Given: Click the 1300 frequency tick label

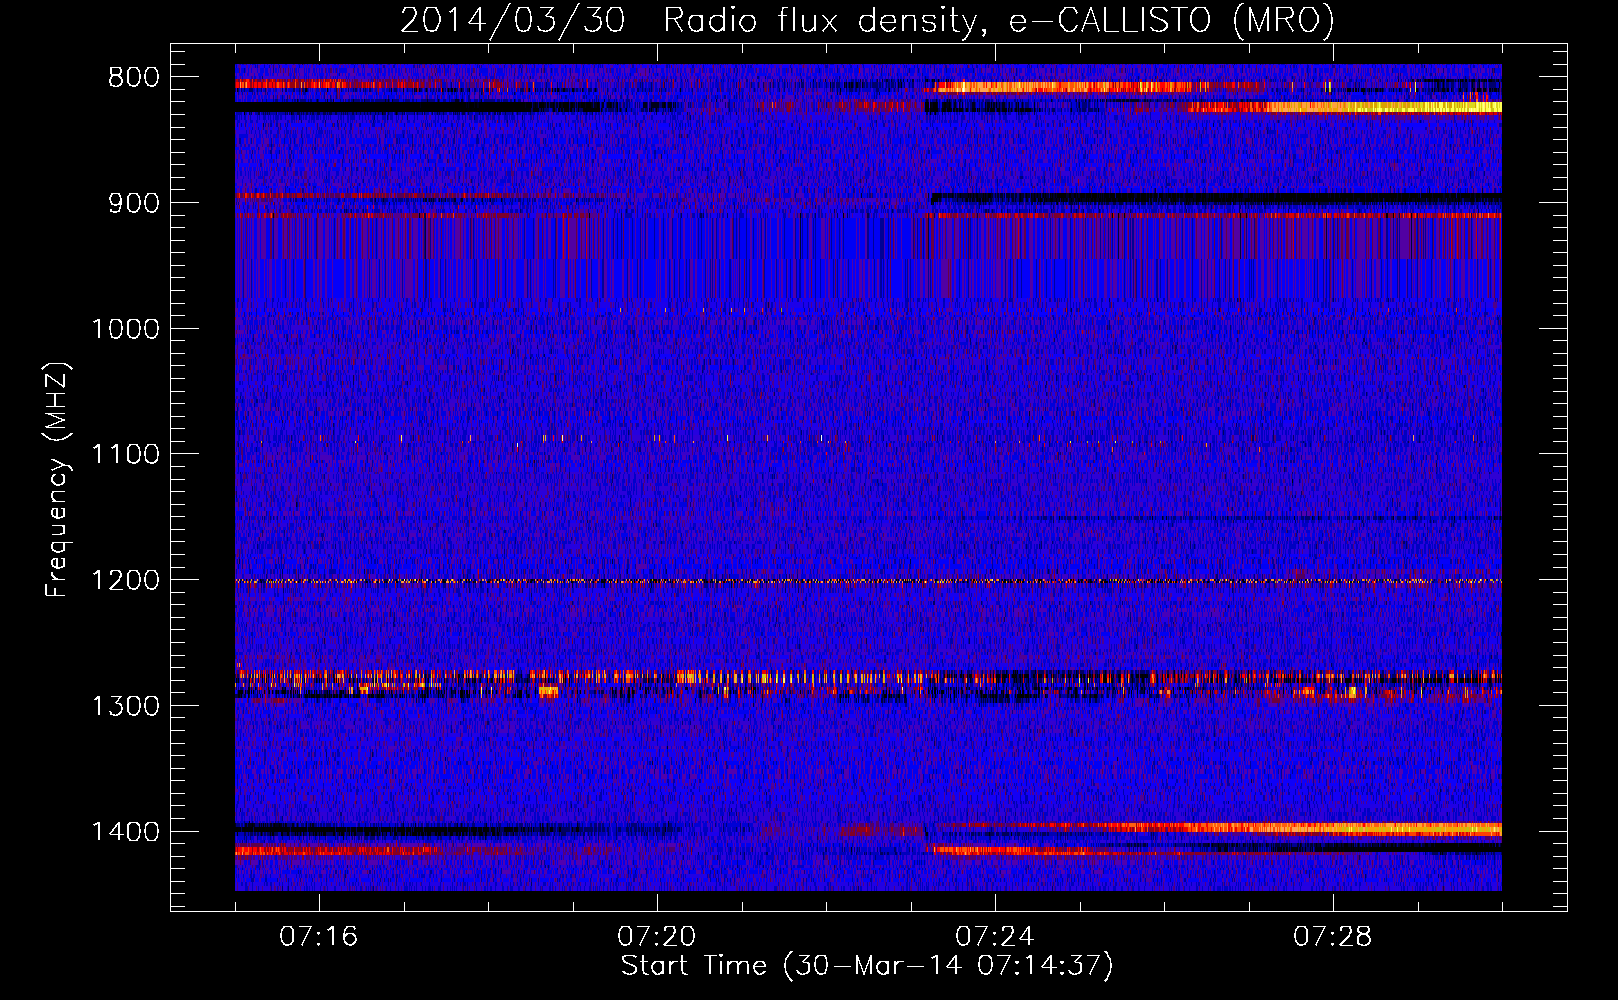Looking at the screenshot, I should click(125, 706).
